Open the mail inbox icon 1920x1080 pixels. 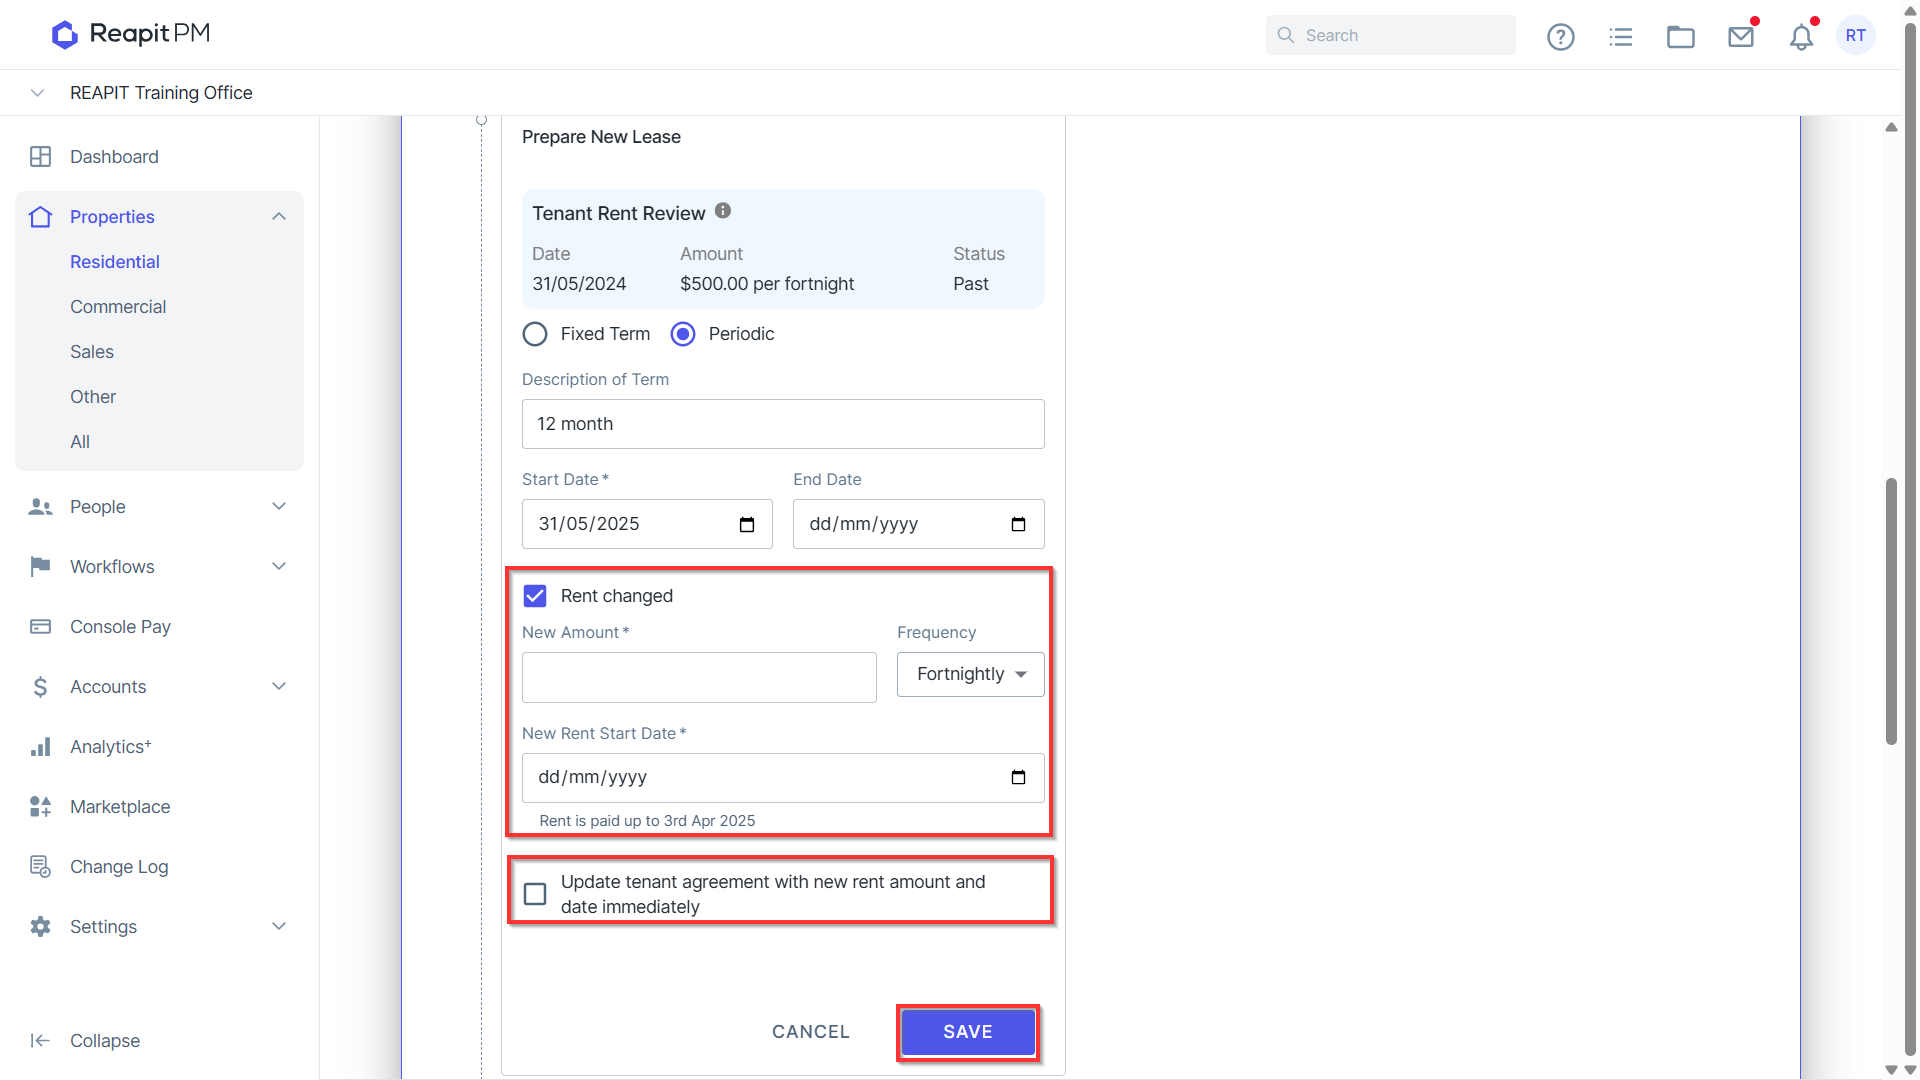[x=1741, y=37]
